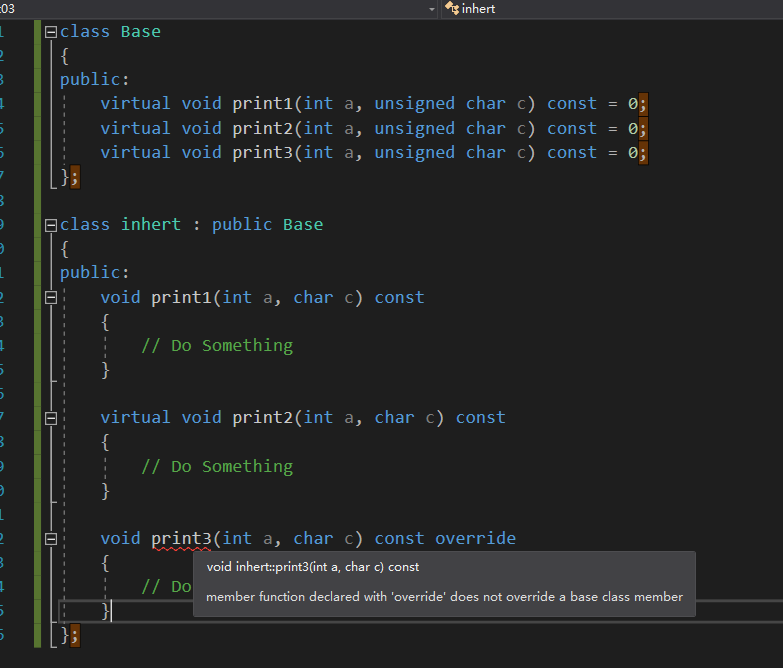Collapse the print2 function body in inhert
Screen dimensions: 783x668
[50, 418]
